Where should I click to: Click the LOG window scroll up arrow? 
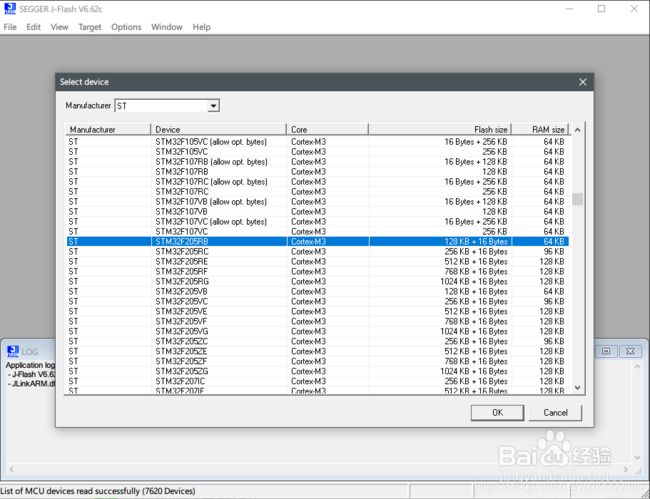click(637, 367)
